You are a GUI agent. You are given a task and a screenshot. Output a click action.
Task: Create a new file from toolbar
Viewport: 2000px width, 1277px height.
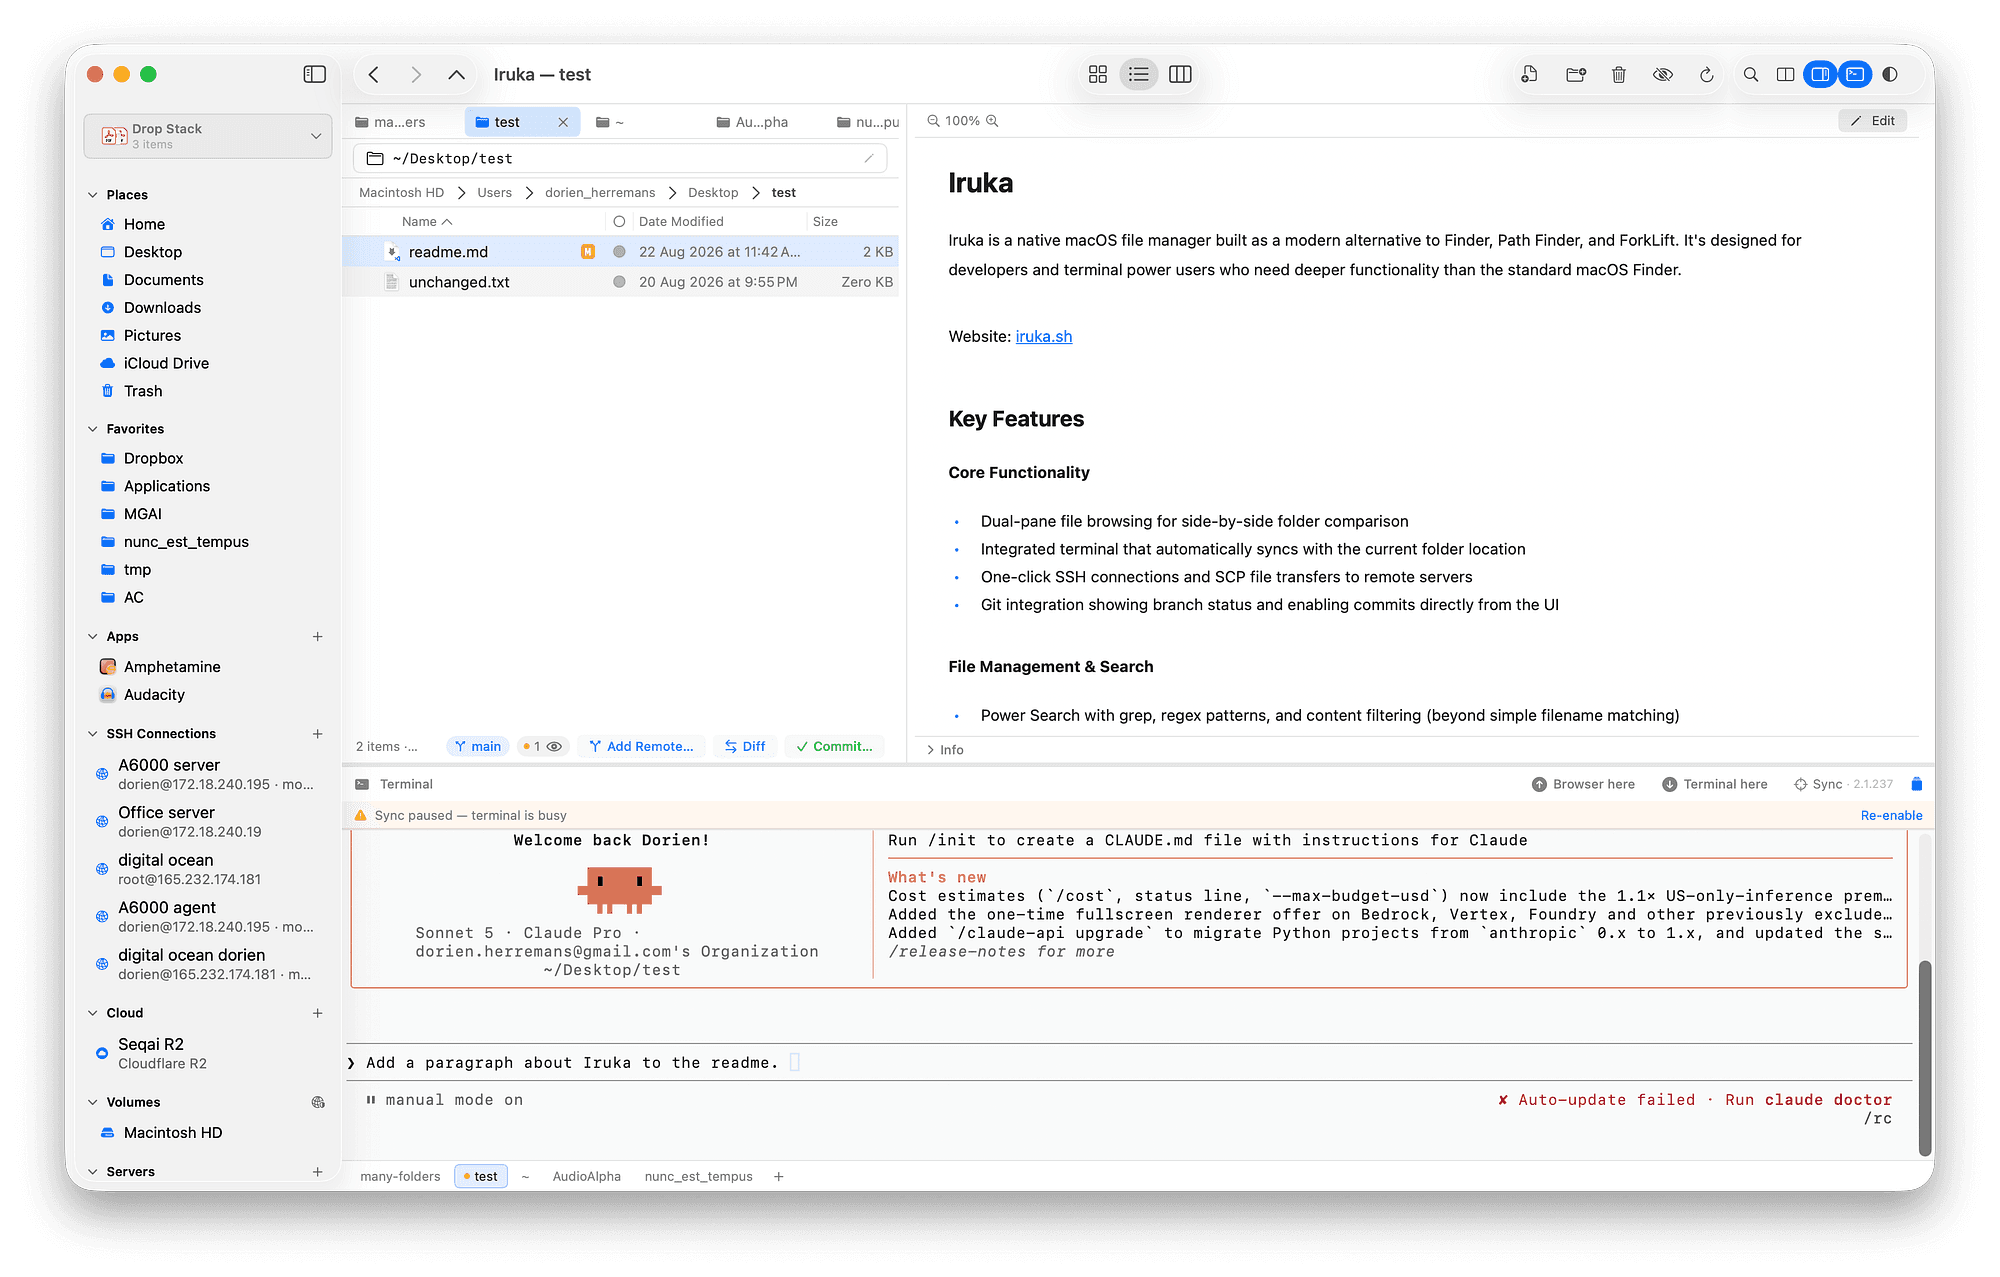(1529, 74)
